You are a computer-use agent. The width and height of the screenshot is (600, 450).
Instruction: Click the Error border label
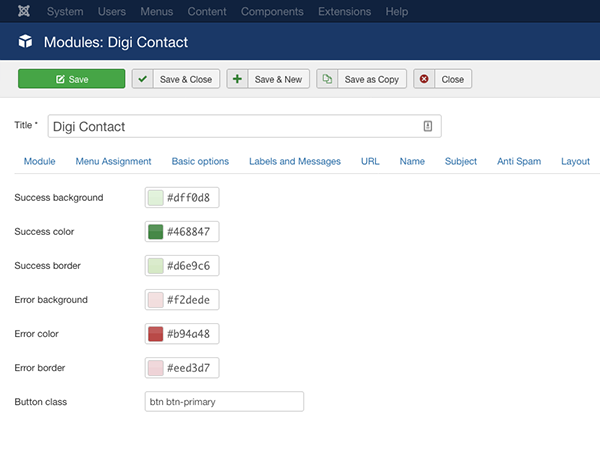click(x=40, y=368)
